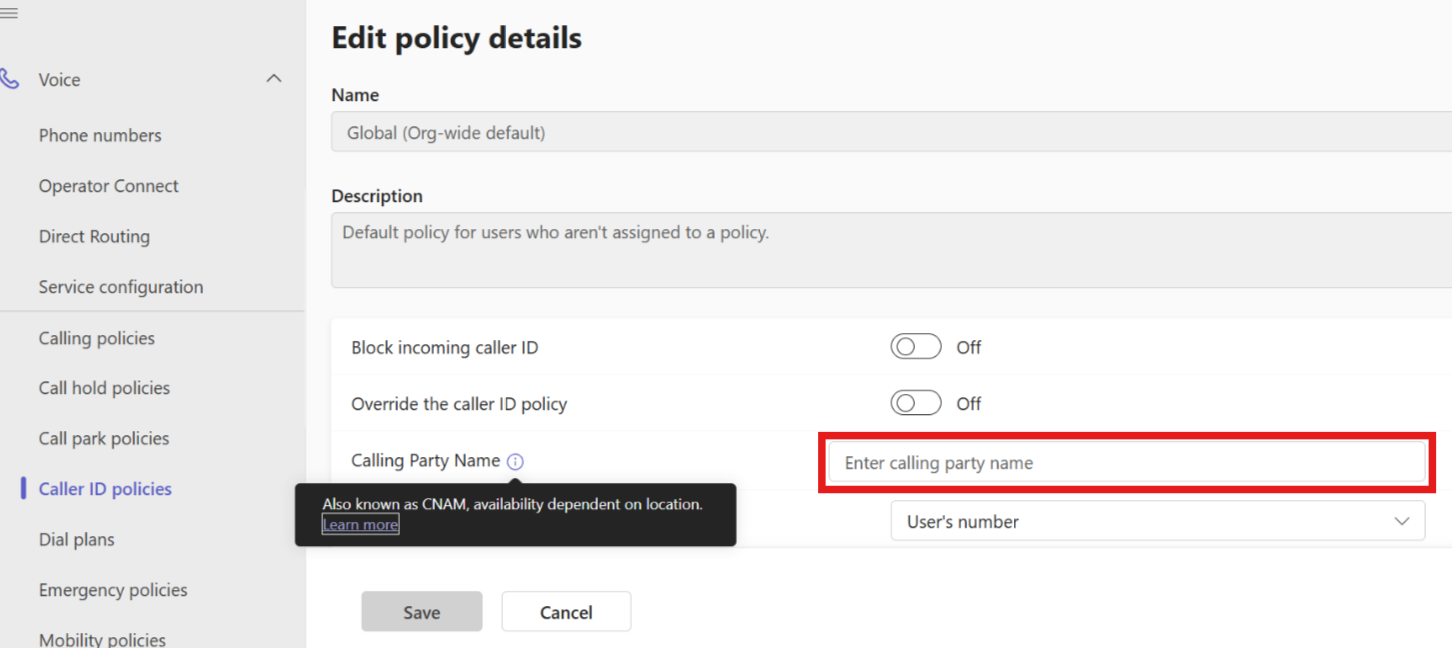Click the Voice phone icon

pyautogui.click(x=9, y=79)
